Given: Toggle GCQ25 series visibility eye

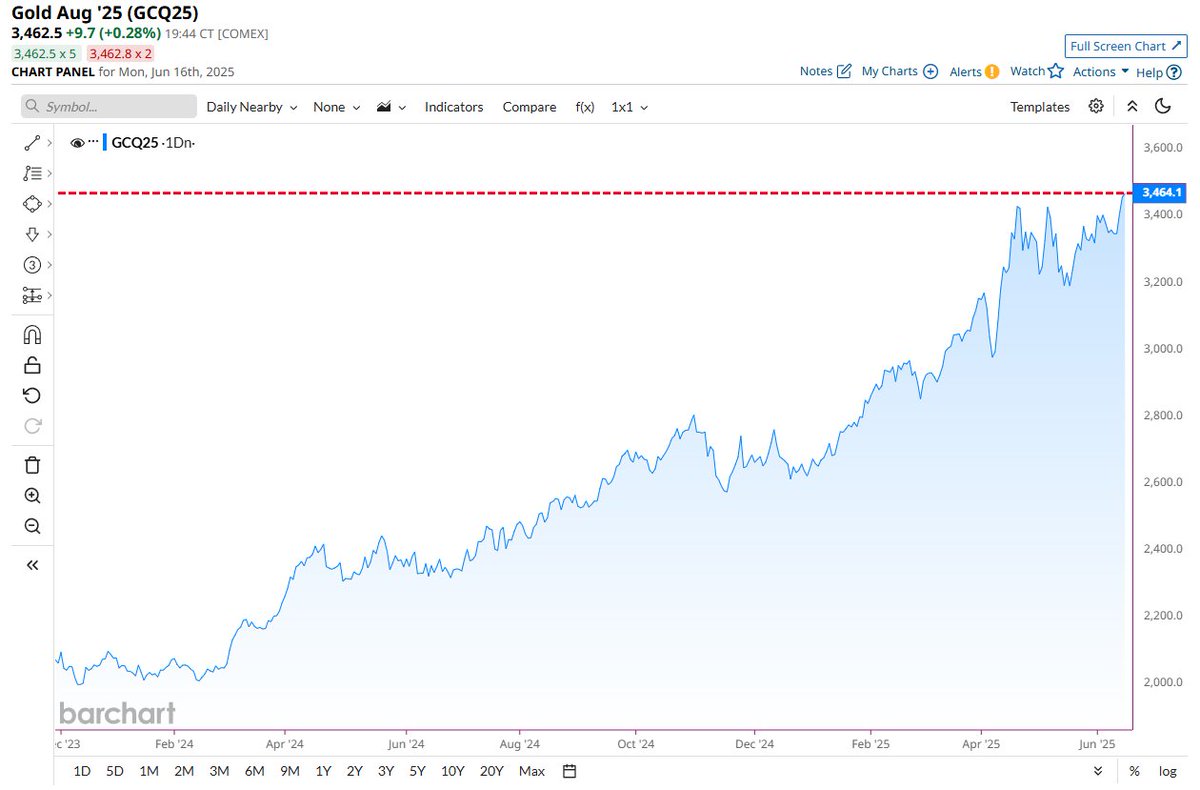Looking at the screenshot, I should tap(77, 143).
